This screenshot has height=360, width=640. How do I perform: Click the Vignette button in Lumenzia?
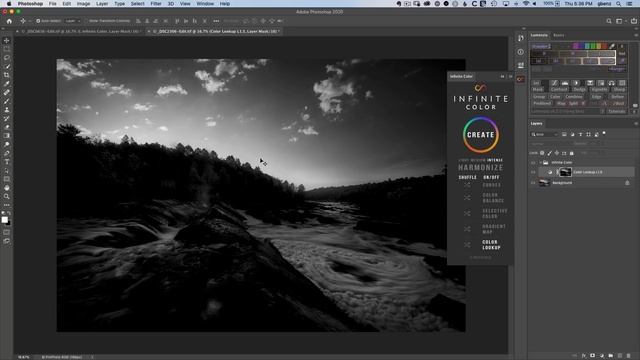click(x=599, y=89)
